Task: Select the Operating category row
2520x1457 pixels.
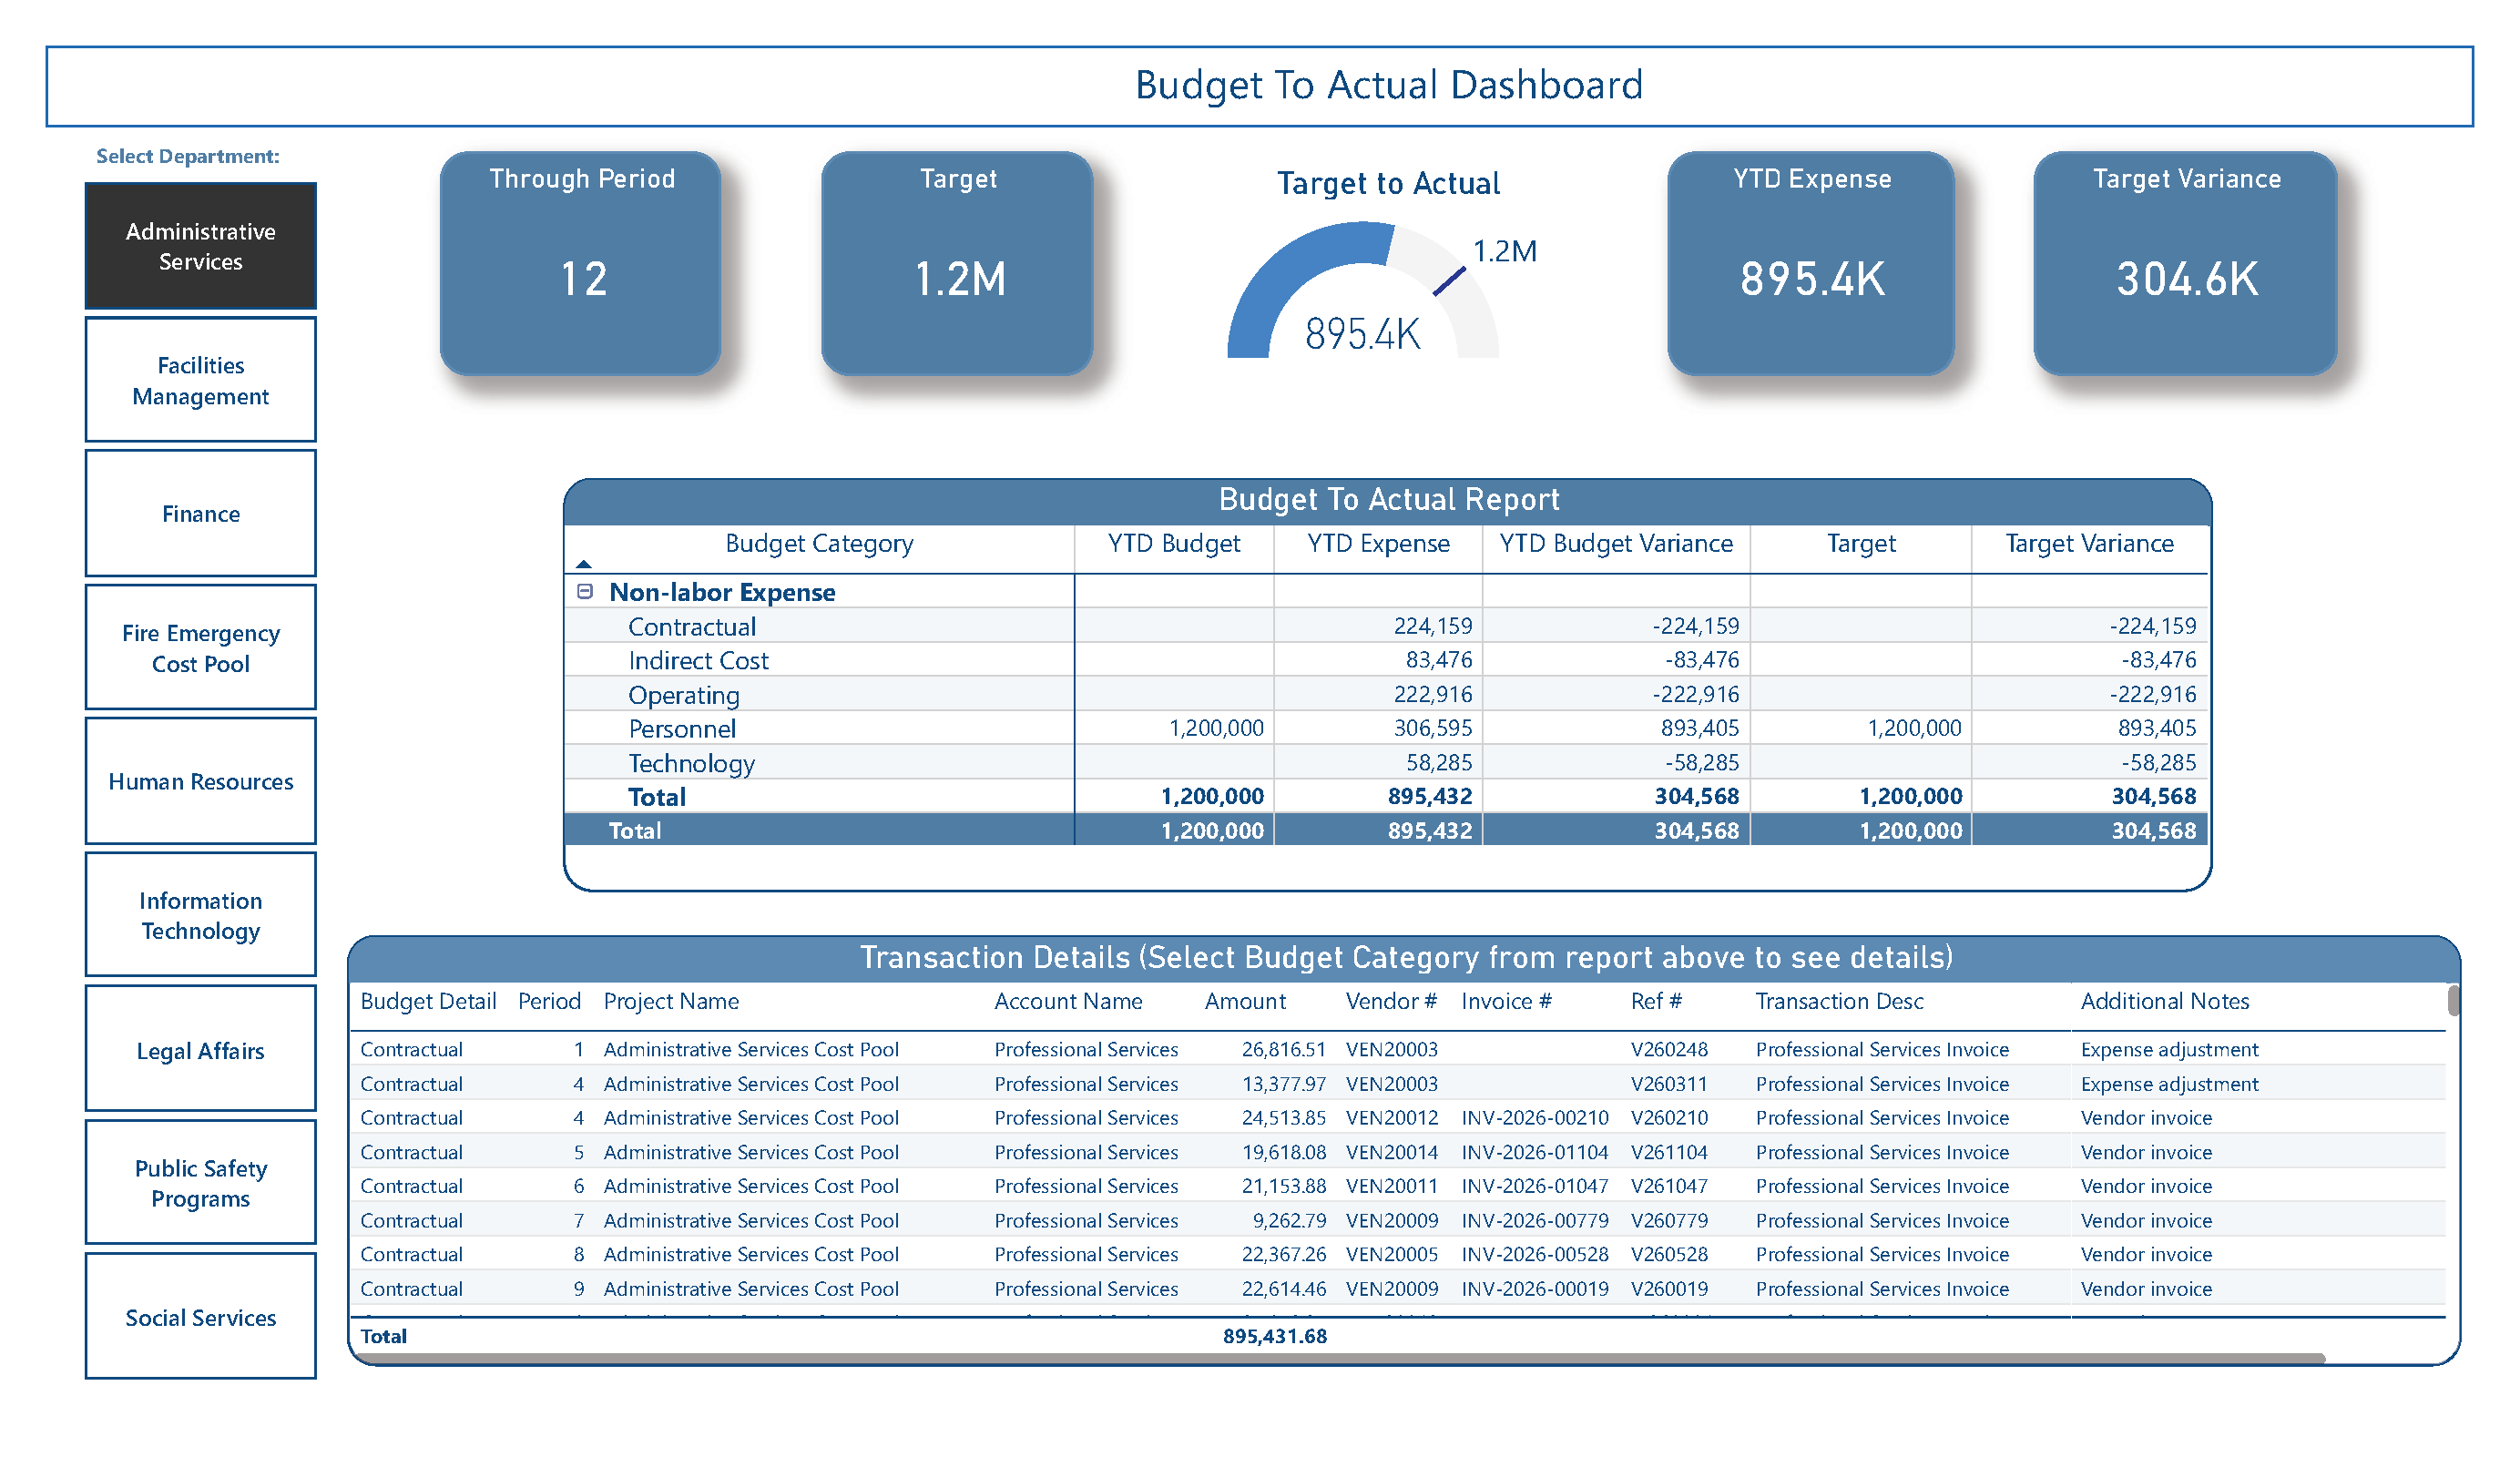Action: (x=1386, y=694)
